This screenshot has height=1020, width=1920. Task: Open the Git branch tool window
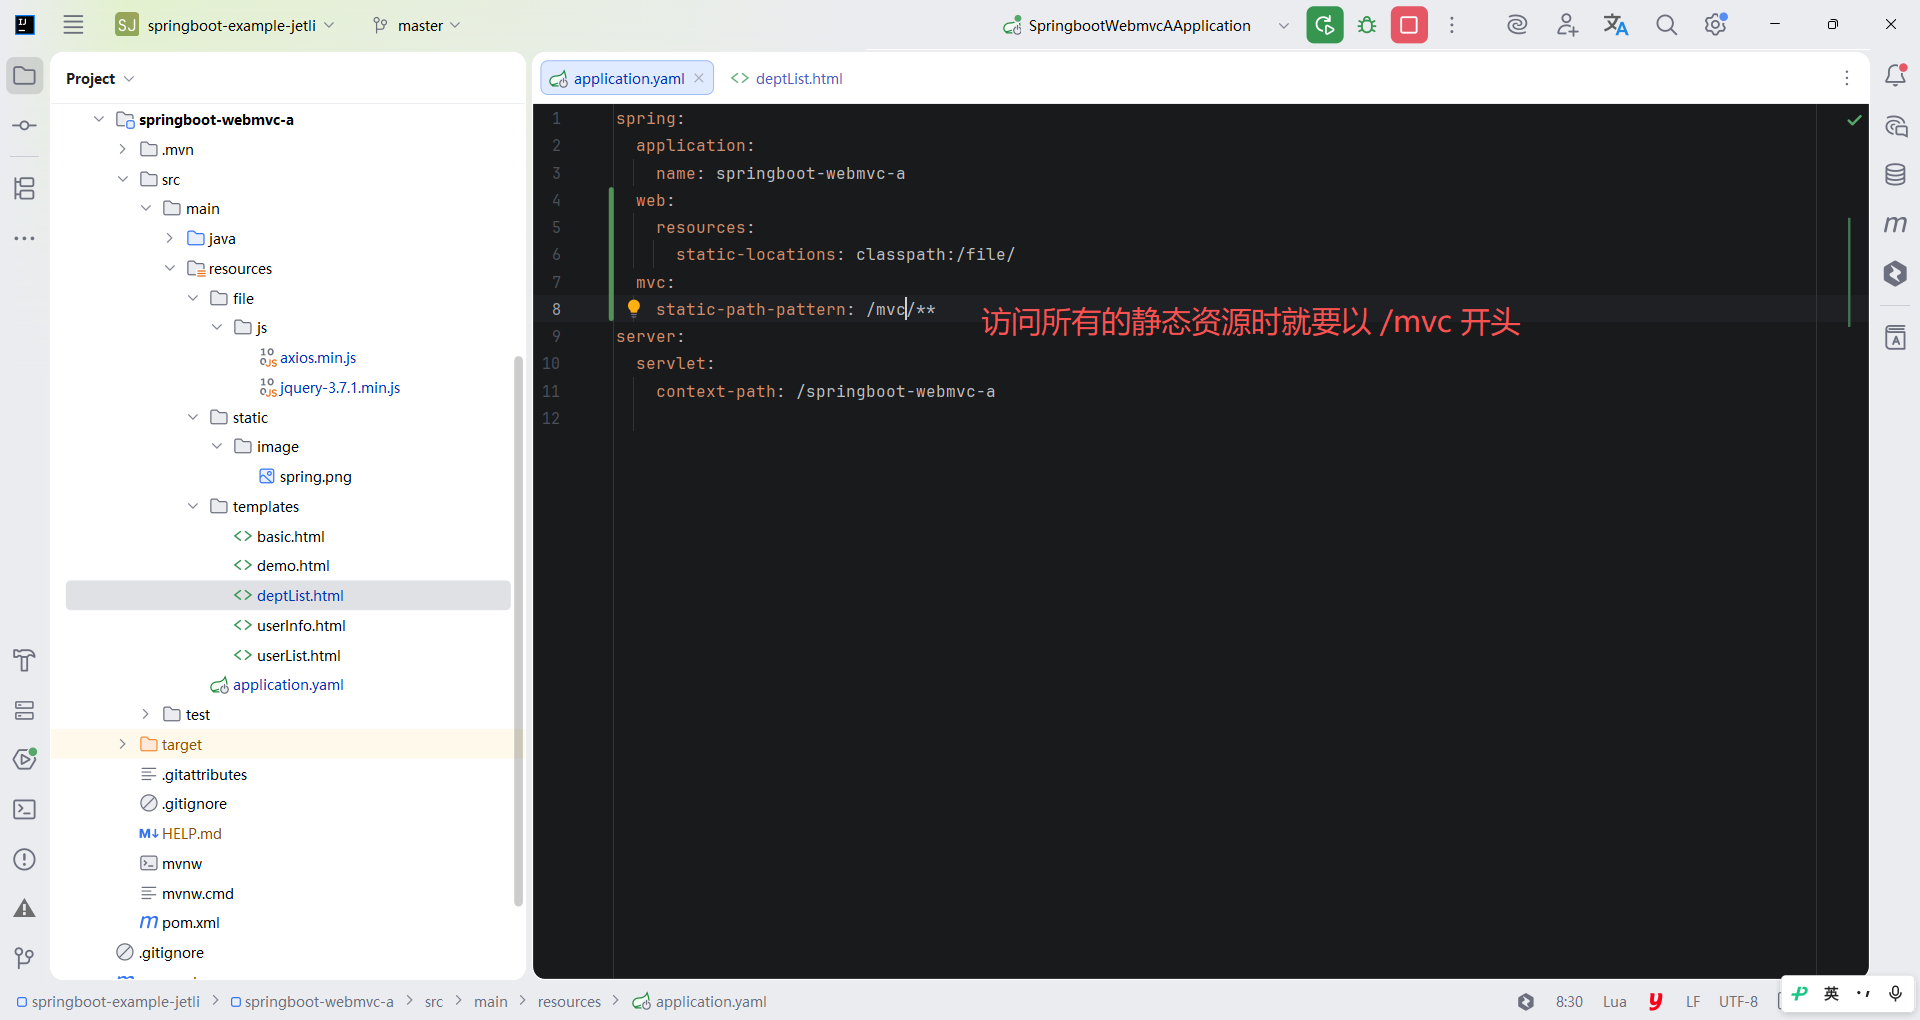25,958
